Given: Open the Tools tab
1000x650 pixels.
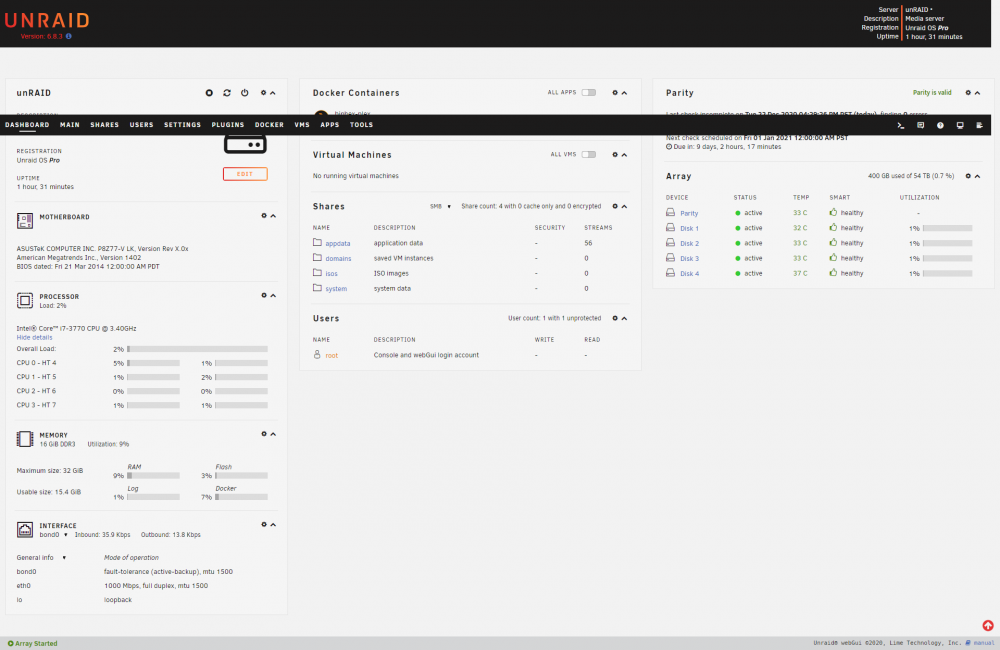Looking at the screenshot, I should point(361,125).
